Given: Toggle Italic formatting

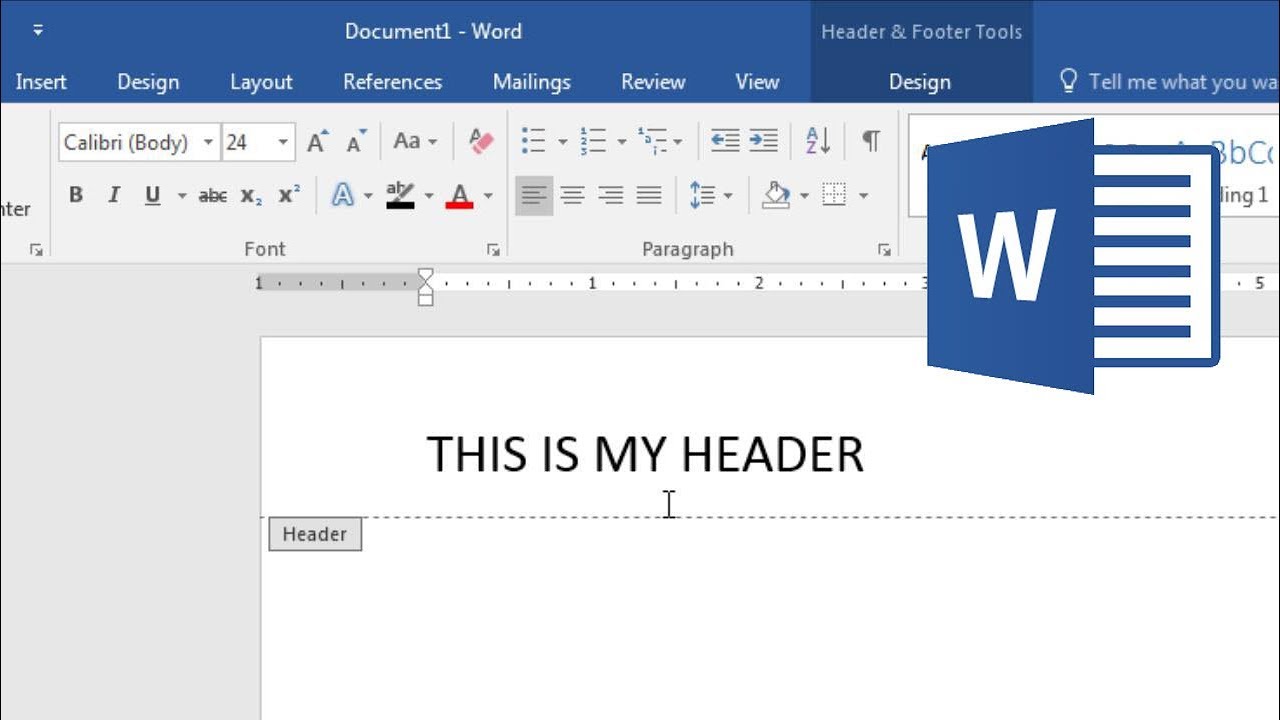Looking at the screenshot, I should pyautogui.click(x=114, y=195).
